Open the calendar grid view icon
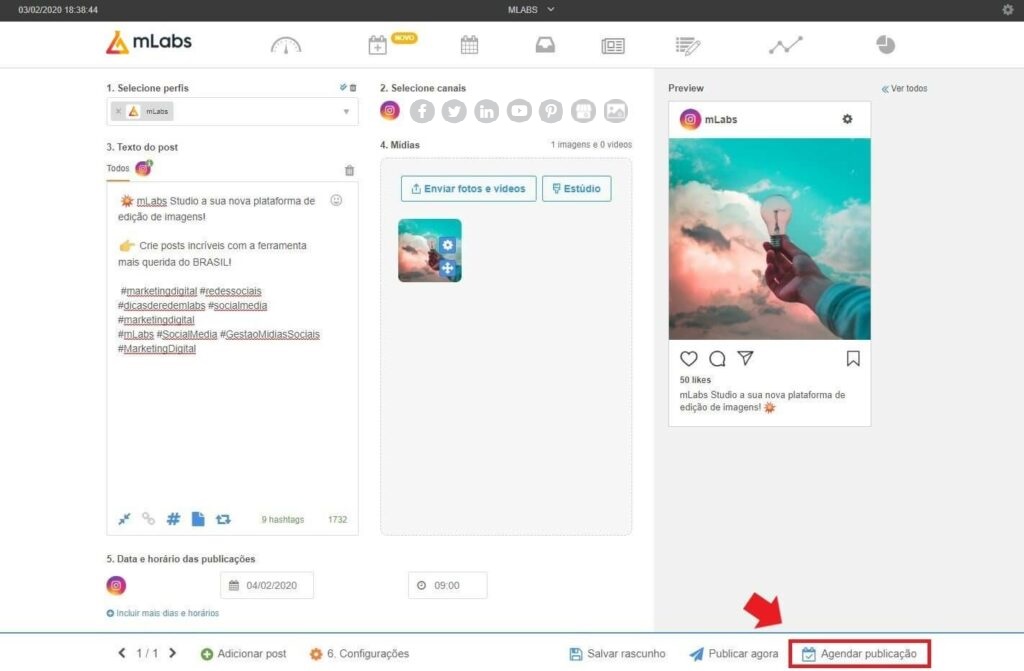 pos(469,44)
